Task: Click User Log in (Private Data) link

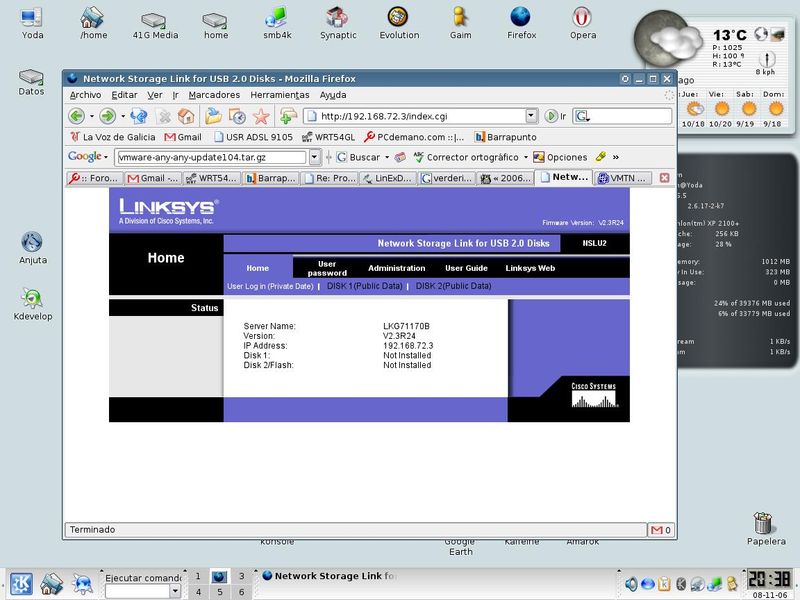Action: (270, 286)
